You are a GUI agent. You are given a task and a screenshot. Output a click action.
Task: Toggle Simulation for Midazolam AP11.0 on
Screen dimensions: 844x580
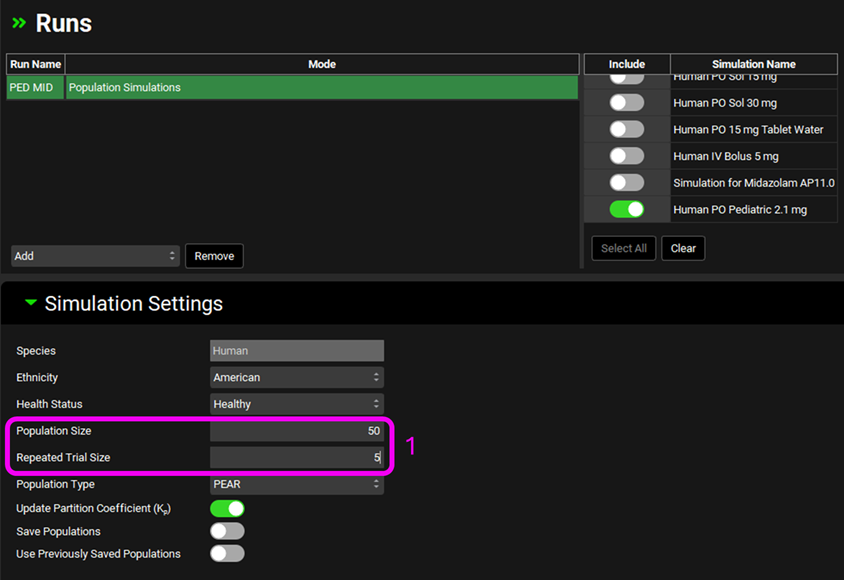(627, 183)
